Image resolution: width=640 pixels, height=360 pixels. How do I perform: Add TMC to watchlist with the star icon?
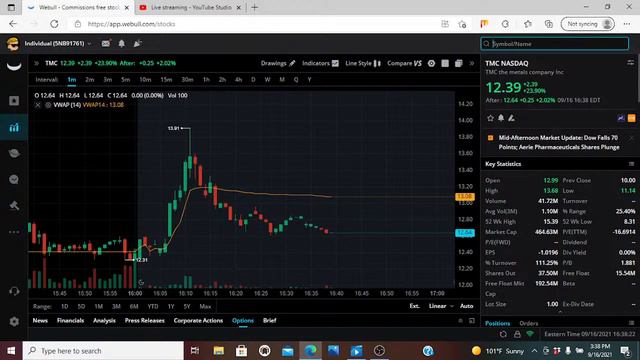tap(490, 118)
